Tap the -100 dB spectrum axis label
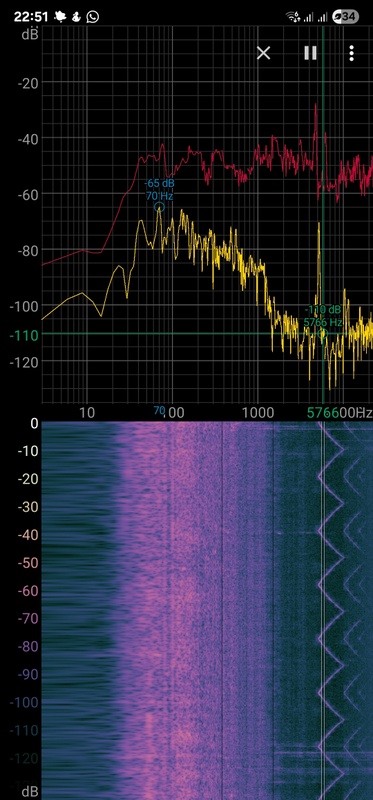This screenshot has width=373, height=800. pyautogui.click(x=23, y=306)
